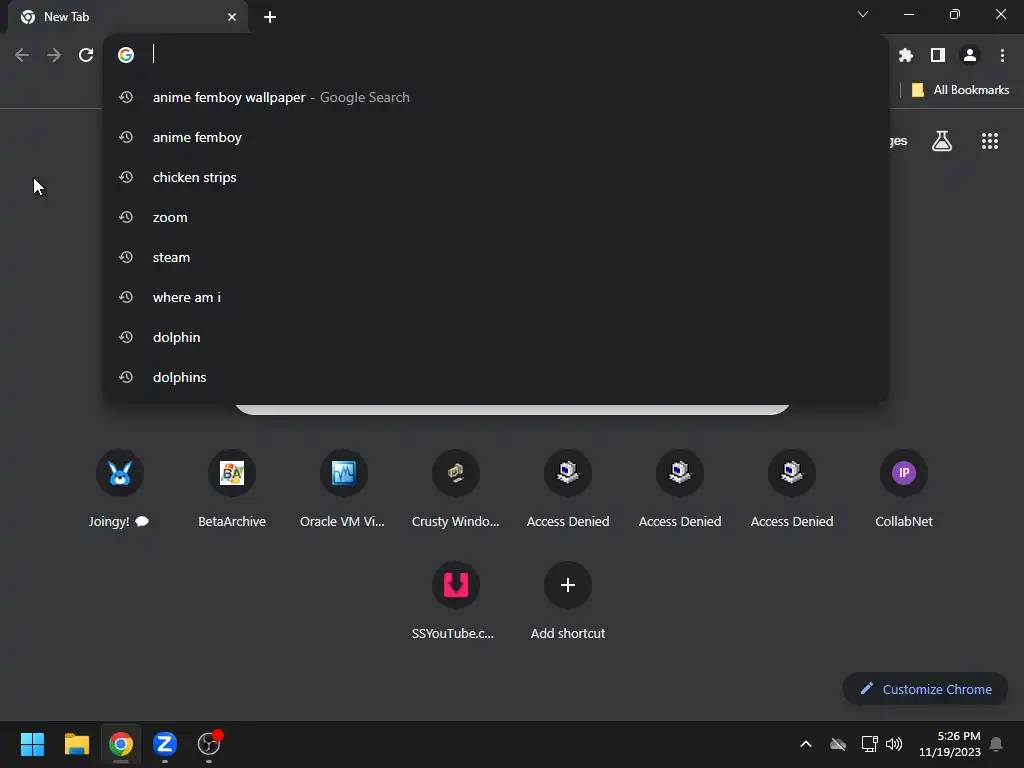Open the notifications bell icon
Viewport: 1024px width, 768px height.
click(x=997, y=744)
